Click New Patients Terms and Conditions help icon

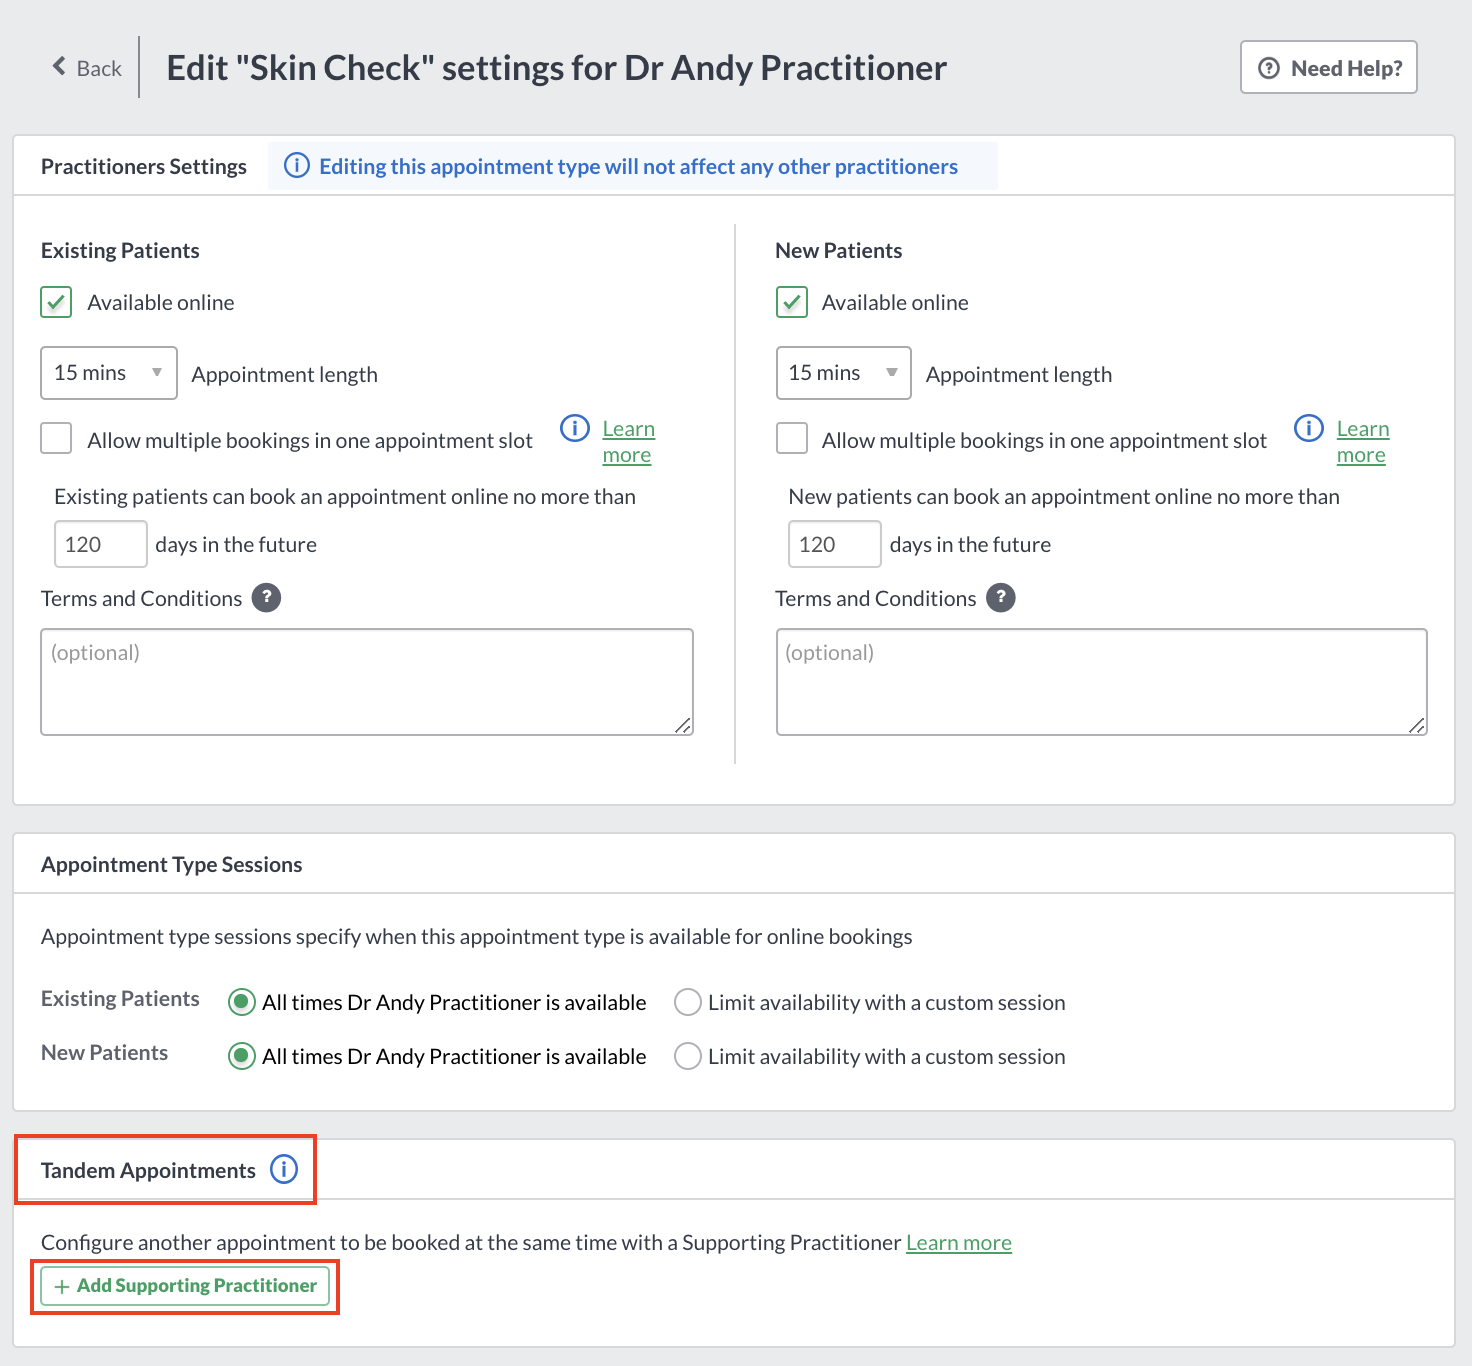(x=1001, y=598)
